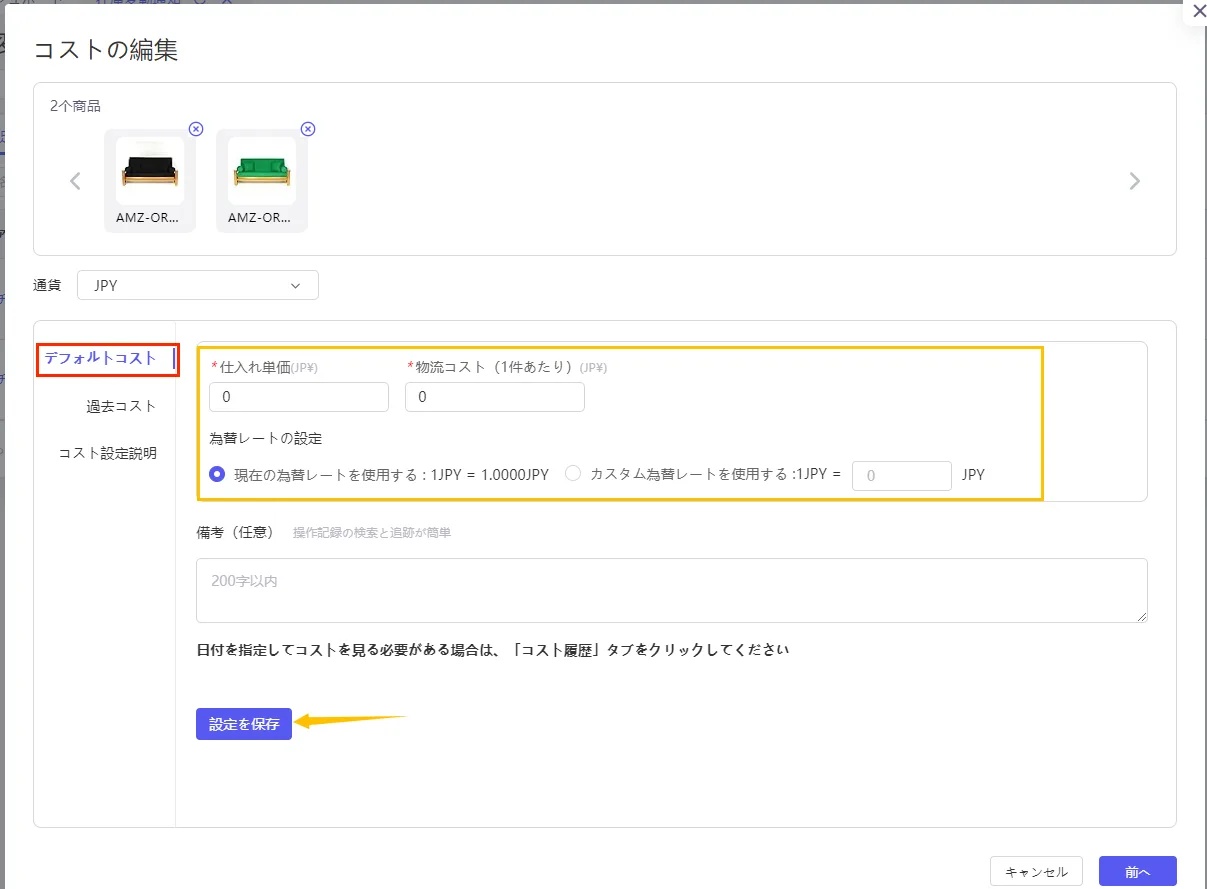Close the cost edit dialog

tap(1199, 12)
